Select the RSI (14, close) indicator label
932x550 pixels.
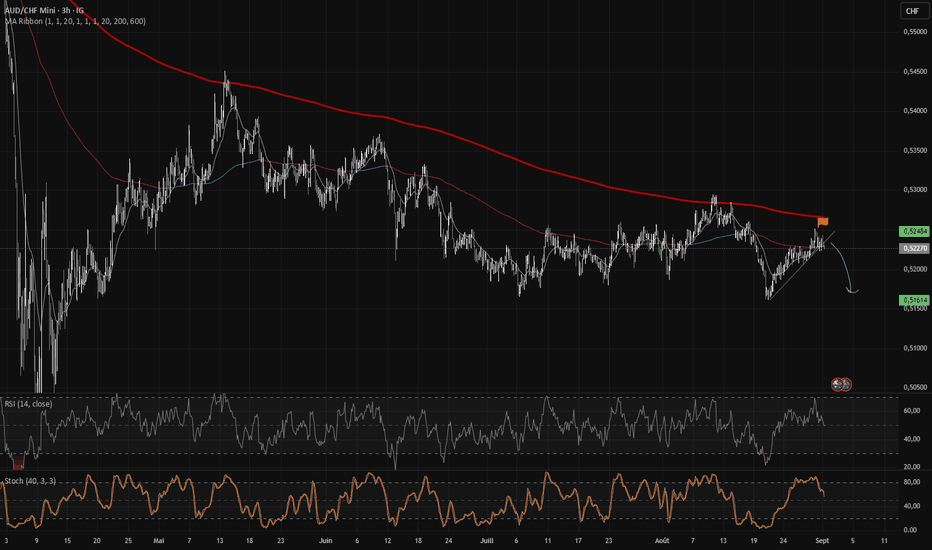coord(29,404)
